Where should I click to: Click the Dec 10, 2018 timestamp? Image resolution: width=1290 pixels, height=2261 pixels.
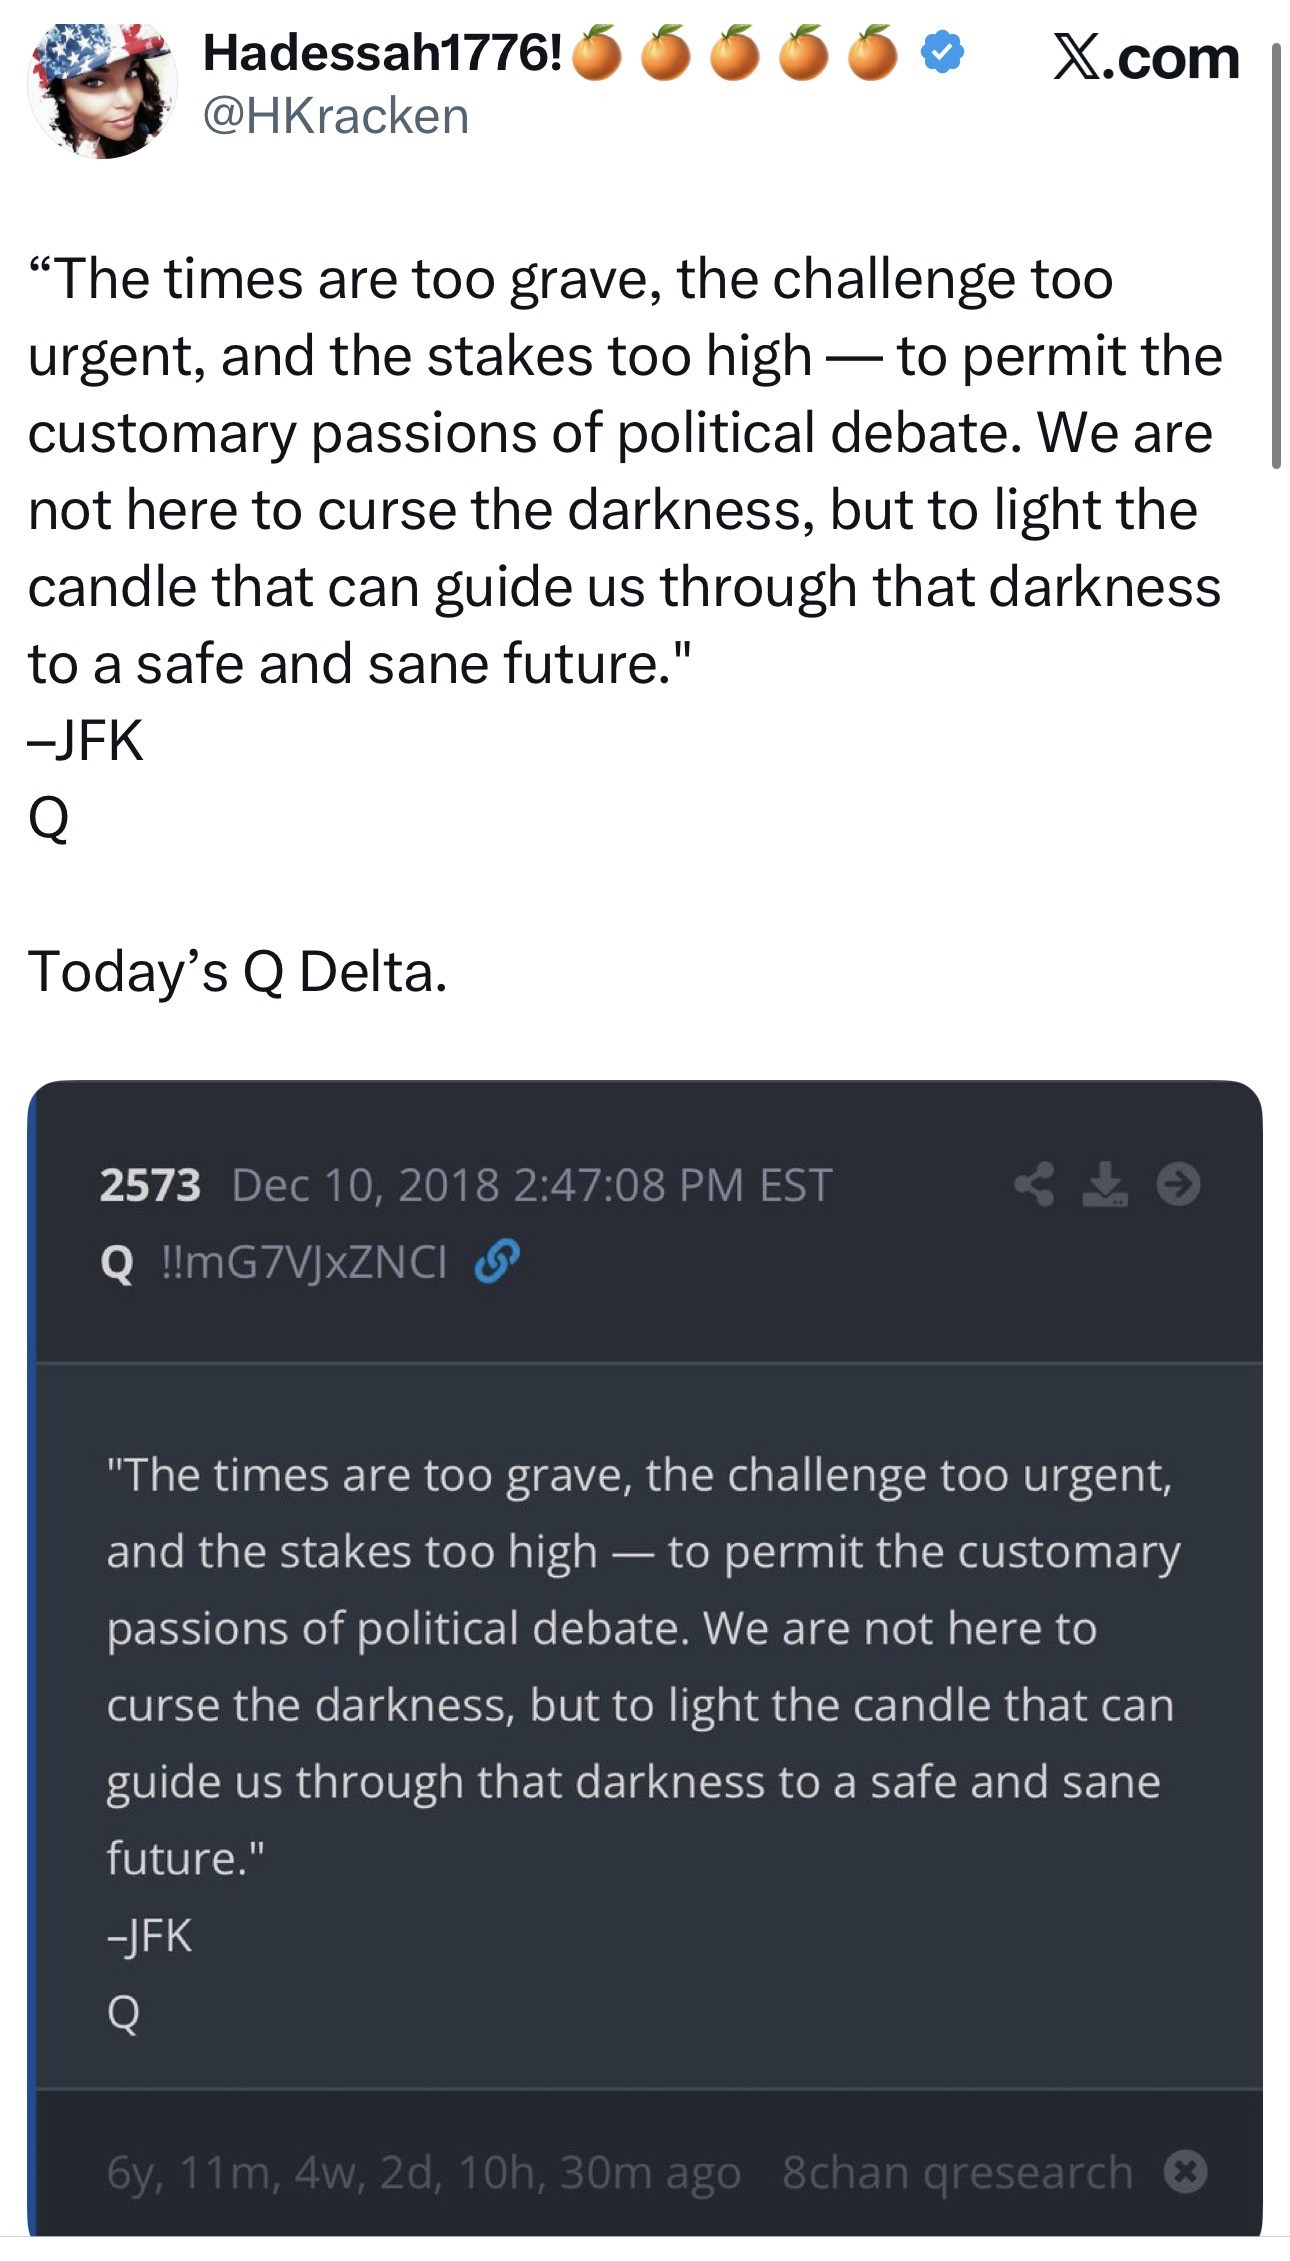point(531,1185)
